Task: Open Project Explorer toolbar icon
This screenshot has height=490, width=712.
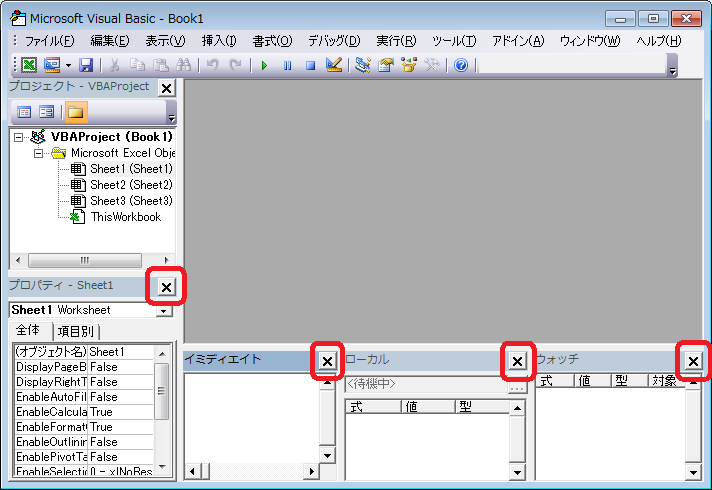Action: click(363, 65)
